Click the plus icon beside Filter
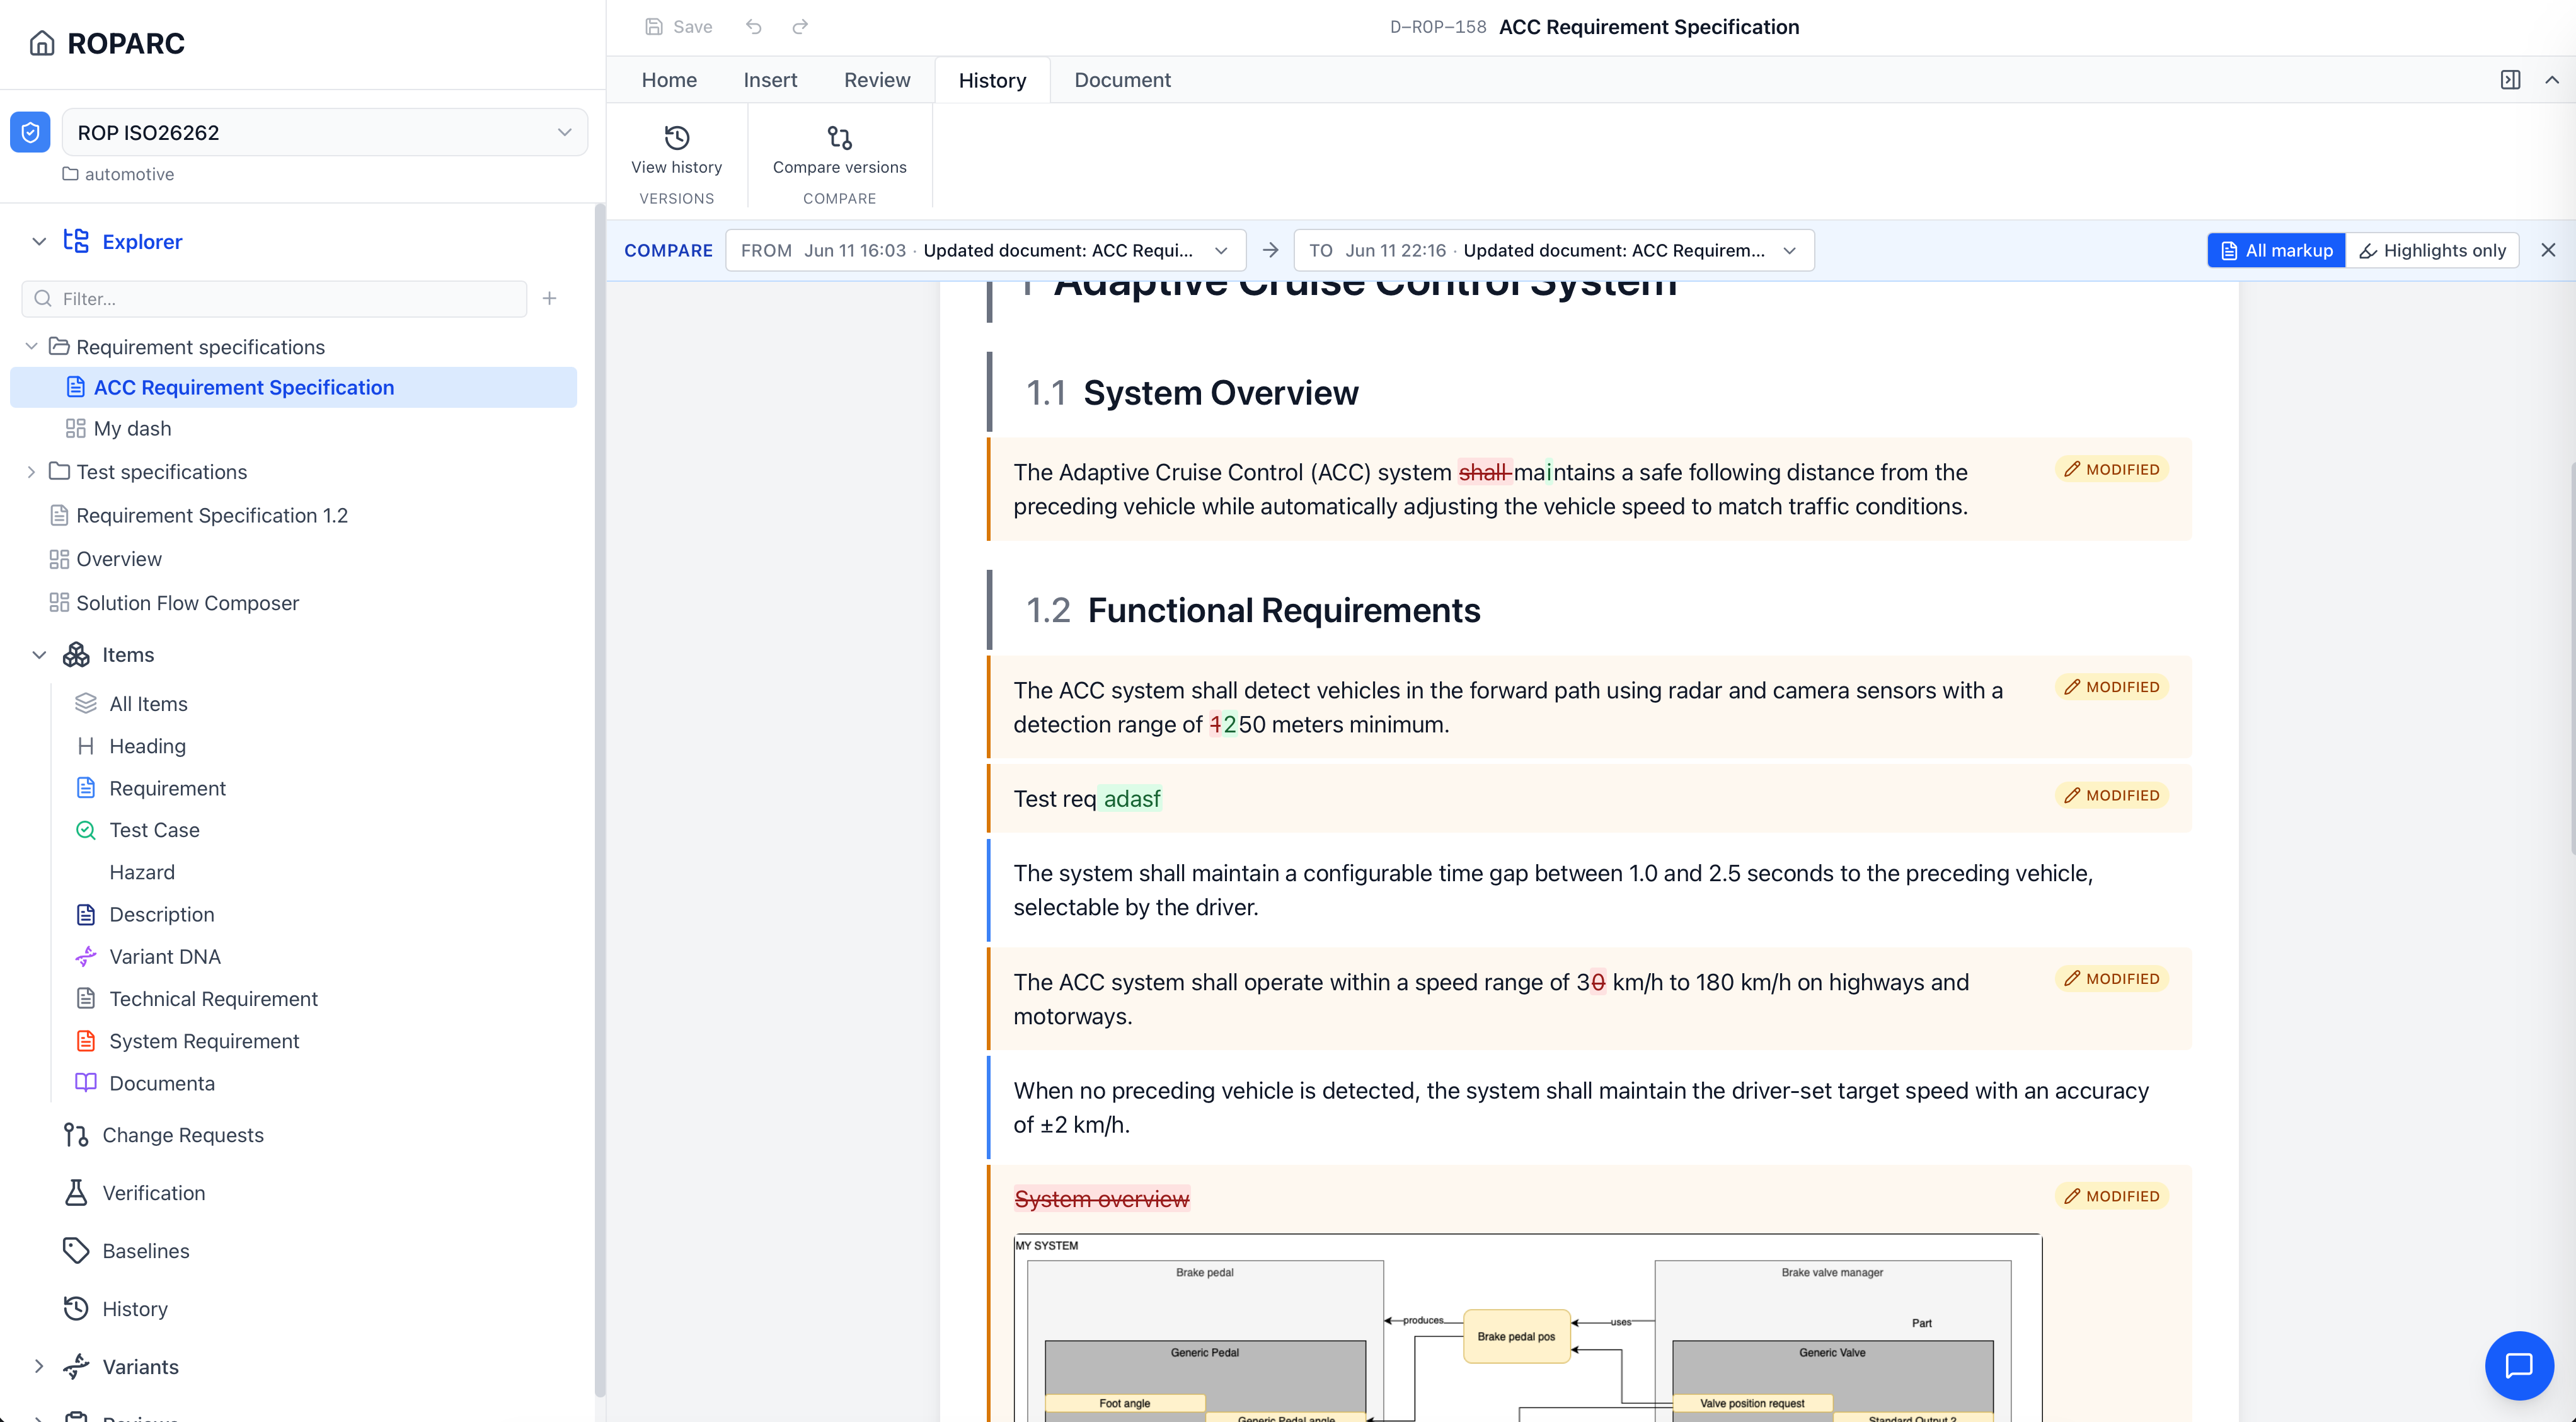The width and height of the screenshot is (2576, 1422). (x=549, y=298)
